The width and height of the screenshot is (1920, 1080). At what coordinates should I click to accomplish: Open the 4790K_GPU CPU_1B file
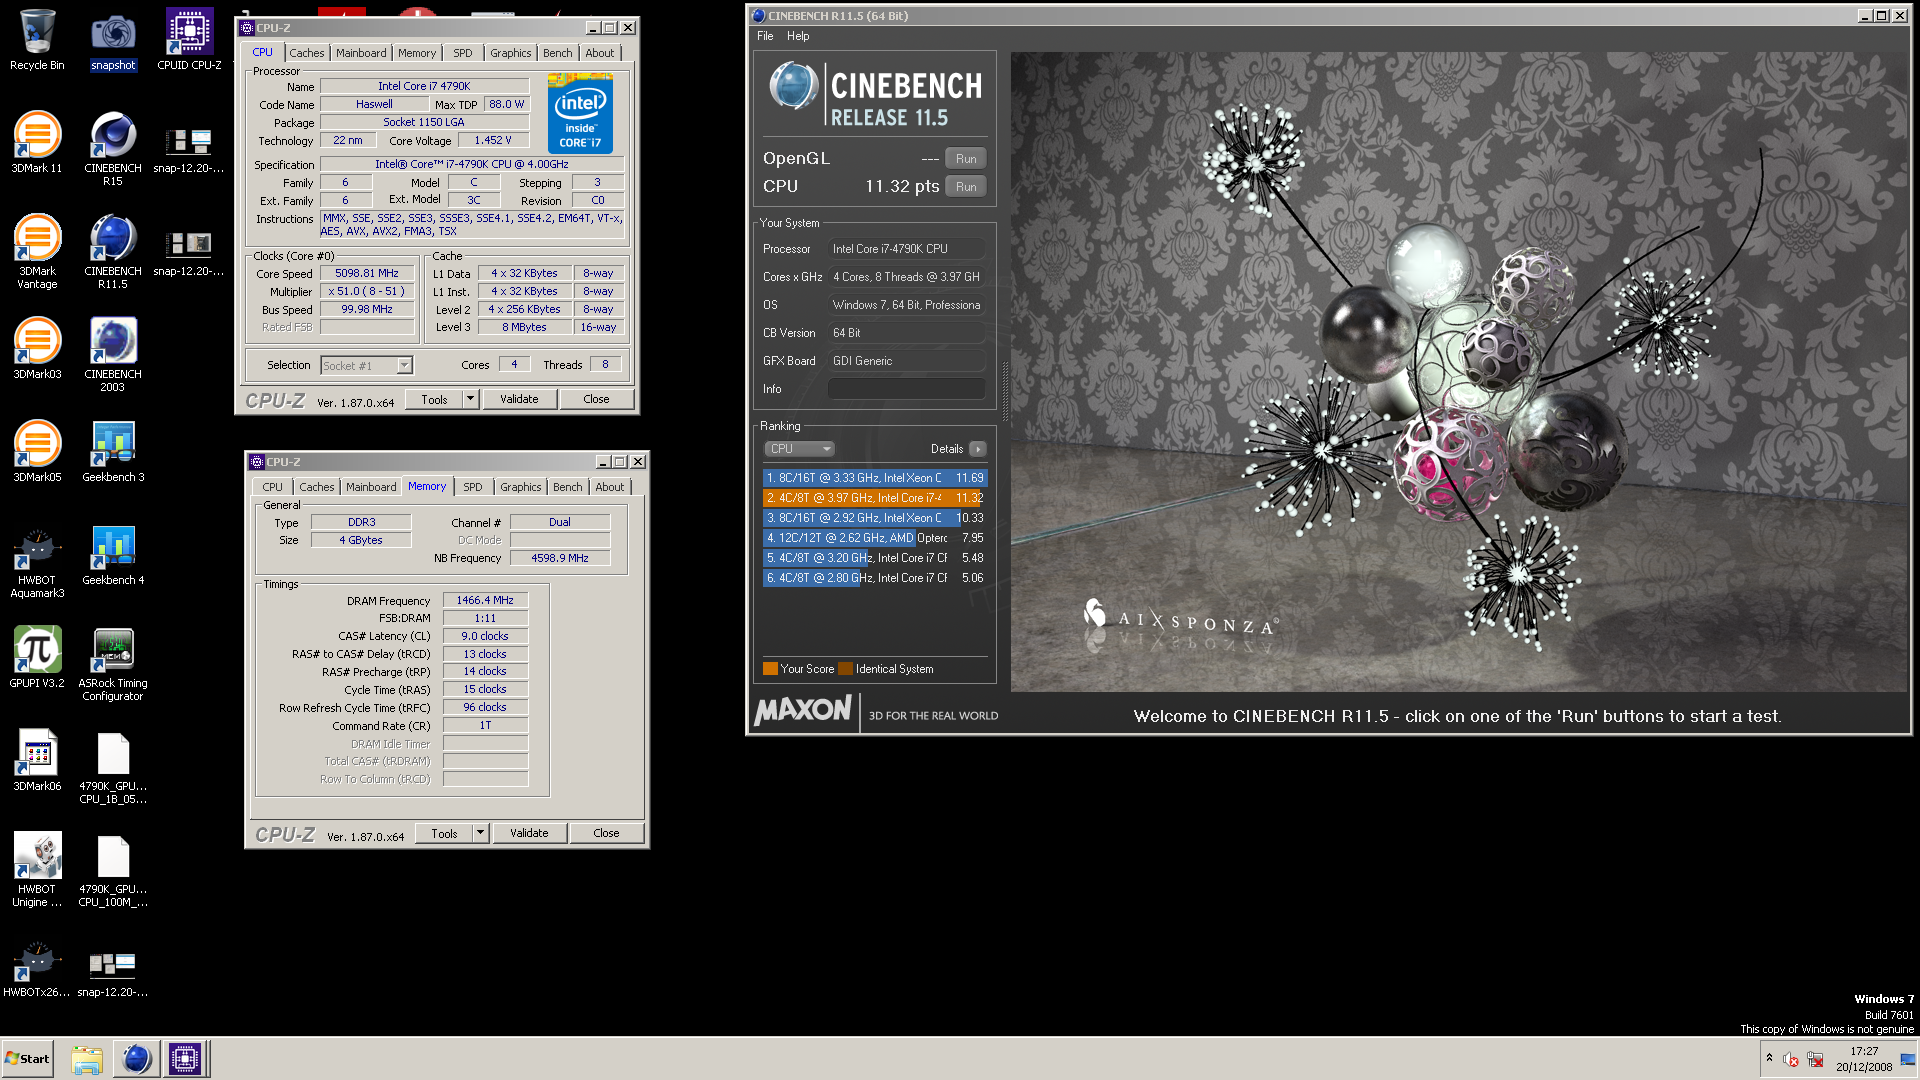click(113, 767)
